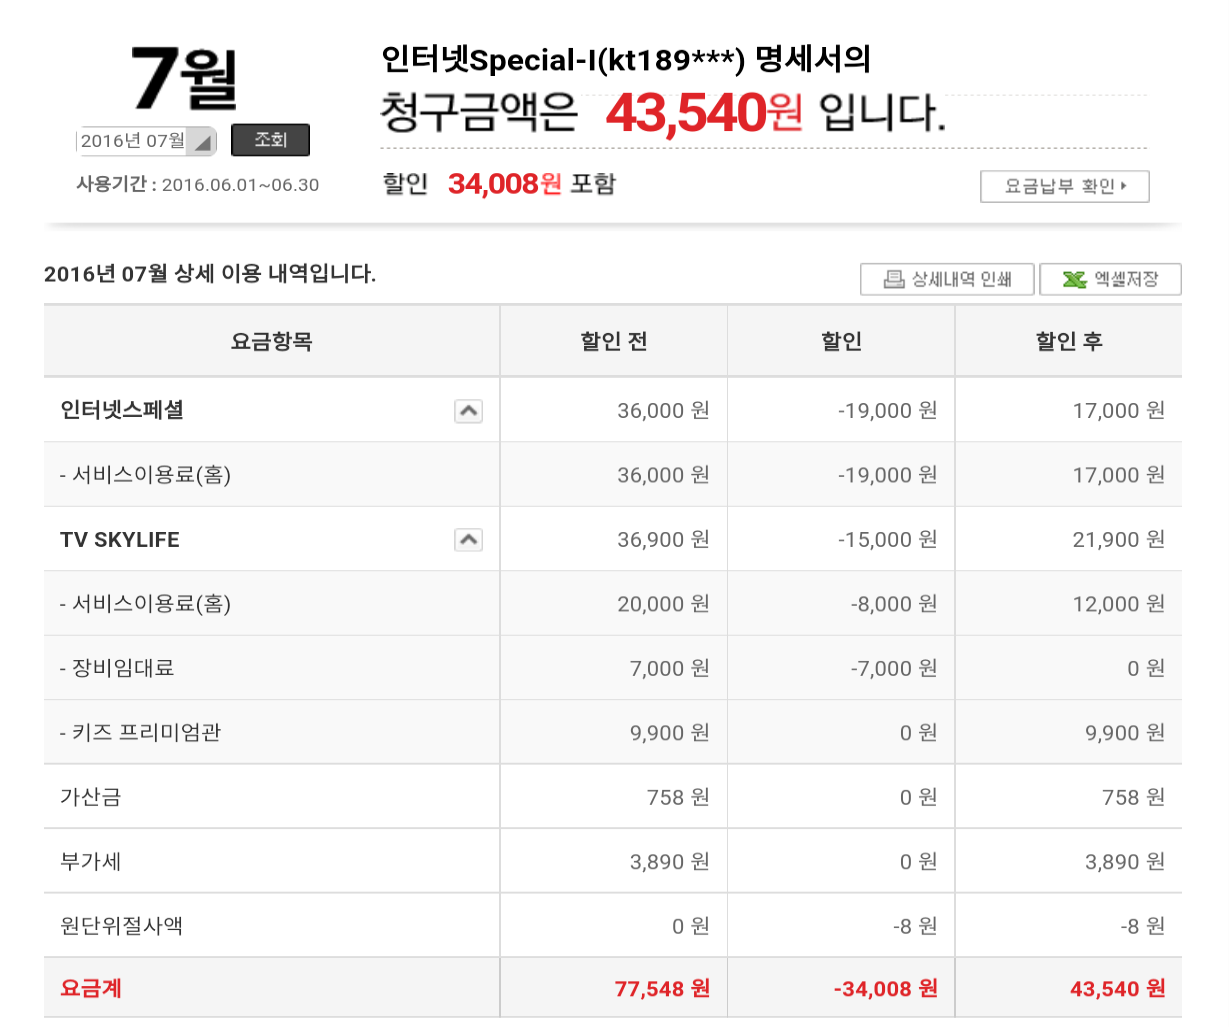Select the 요금항목 column header
The image size is (1229, 1027).
(x=271, y=342)
